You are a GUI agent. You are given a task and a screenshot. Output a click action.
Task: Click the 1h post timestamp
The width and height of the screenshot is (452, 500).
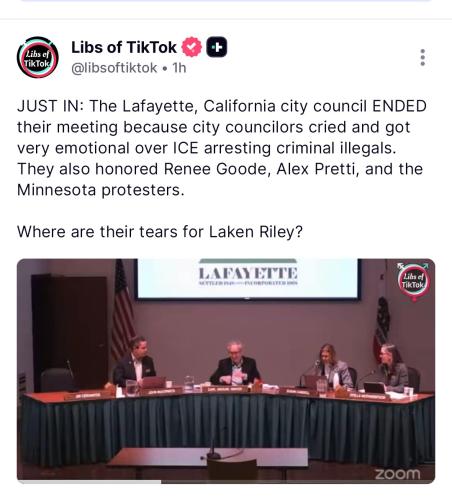[179, 68]
